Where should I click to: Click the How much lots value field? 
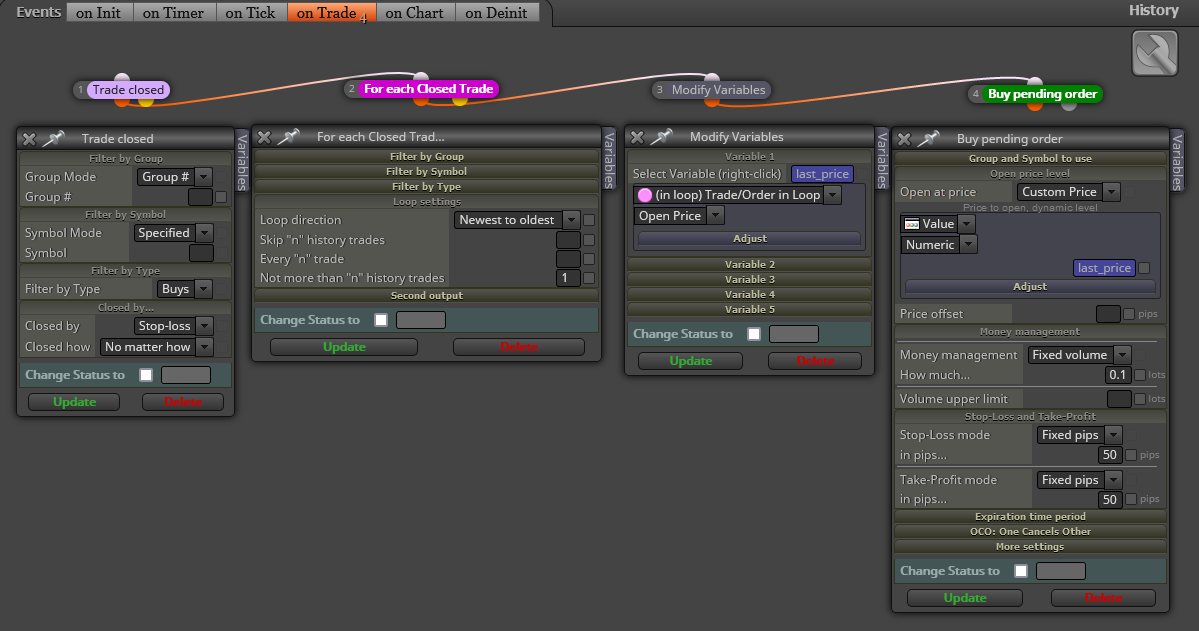[x=1119, y=375]
